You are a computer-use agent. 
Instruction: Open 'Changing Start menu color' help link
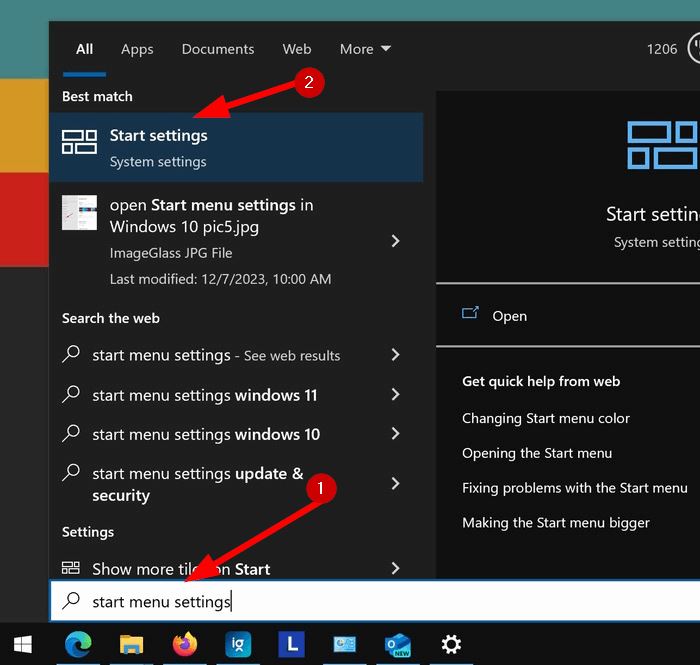click(x=546, y=419)
